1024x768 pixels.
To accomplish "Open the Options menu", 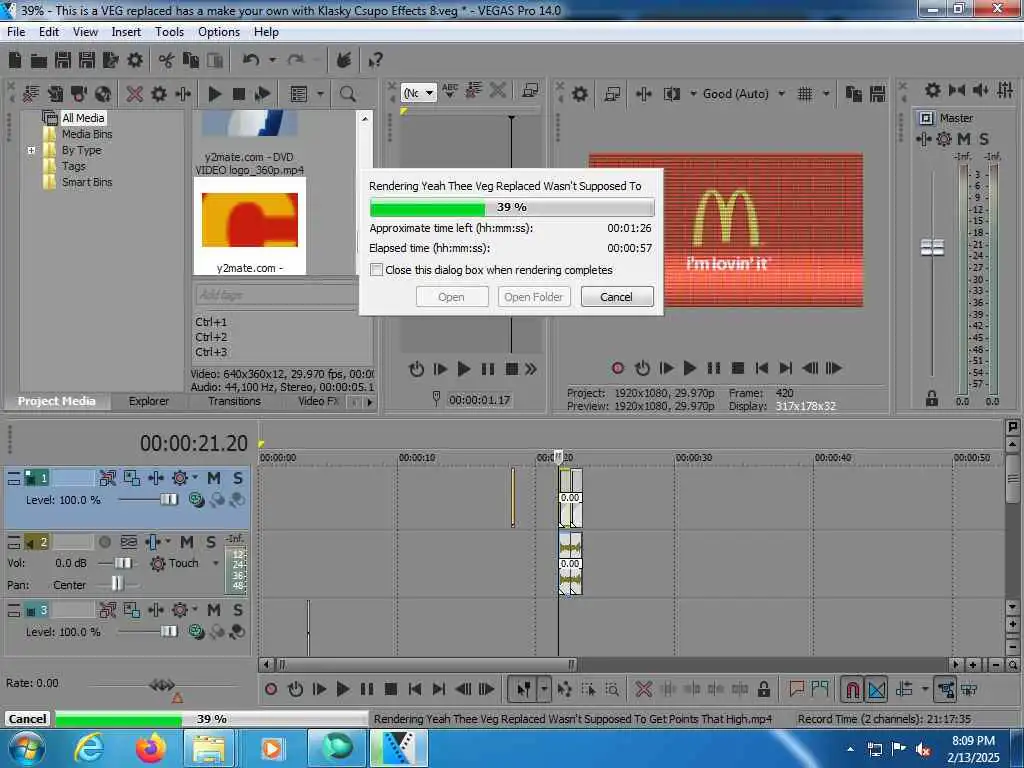I will [x=219, y=31].
